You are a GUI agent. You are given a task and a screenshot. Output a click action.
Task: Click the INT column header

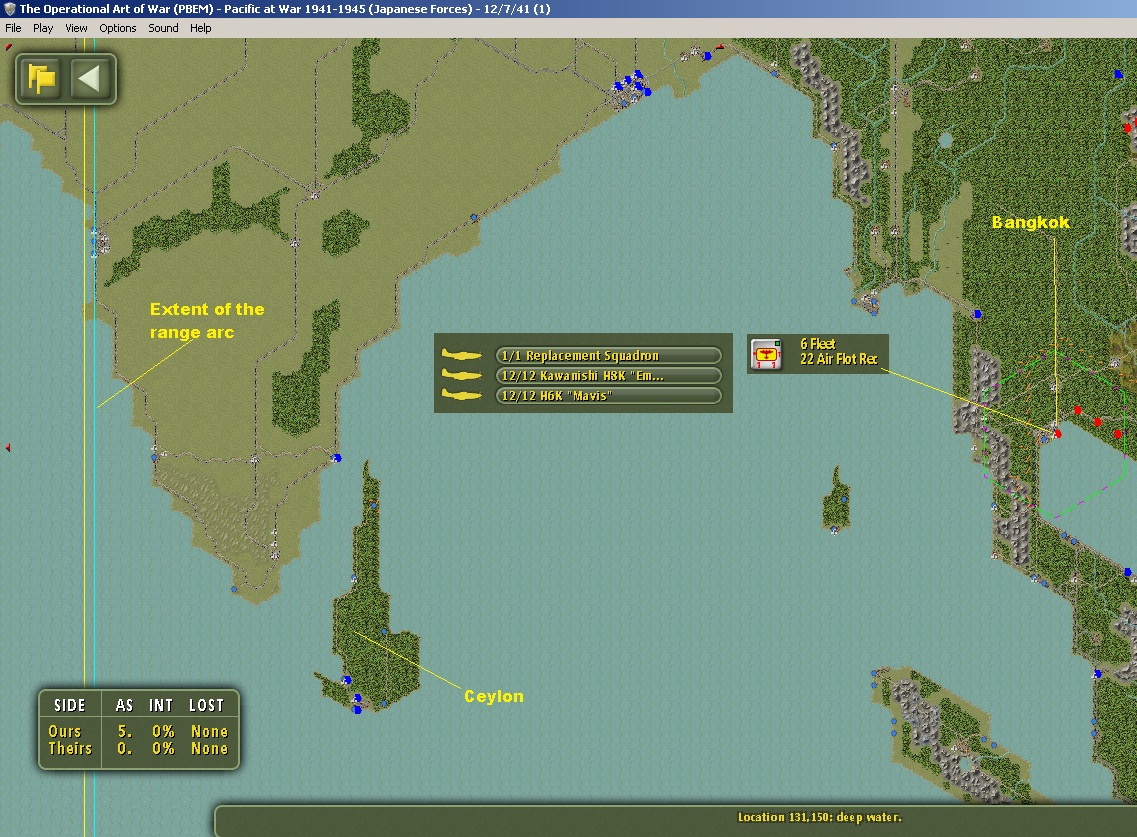[161, 705]
